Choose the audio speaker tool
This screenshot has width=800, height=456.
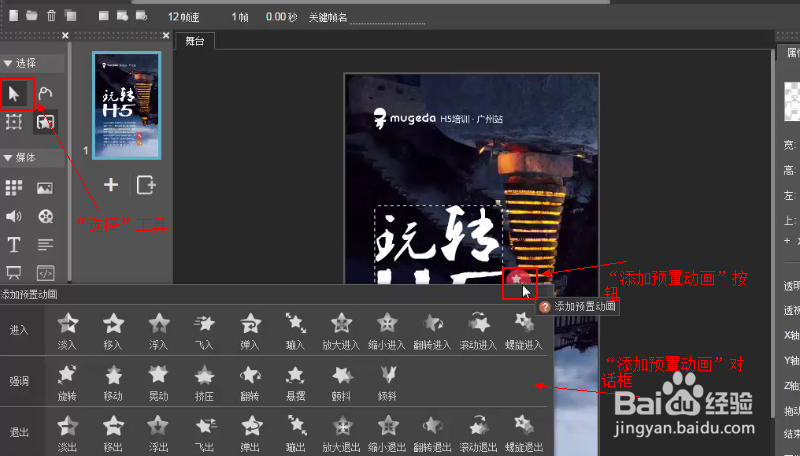(14, 216)
